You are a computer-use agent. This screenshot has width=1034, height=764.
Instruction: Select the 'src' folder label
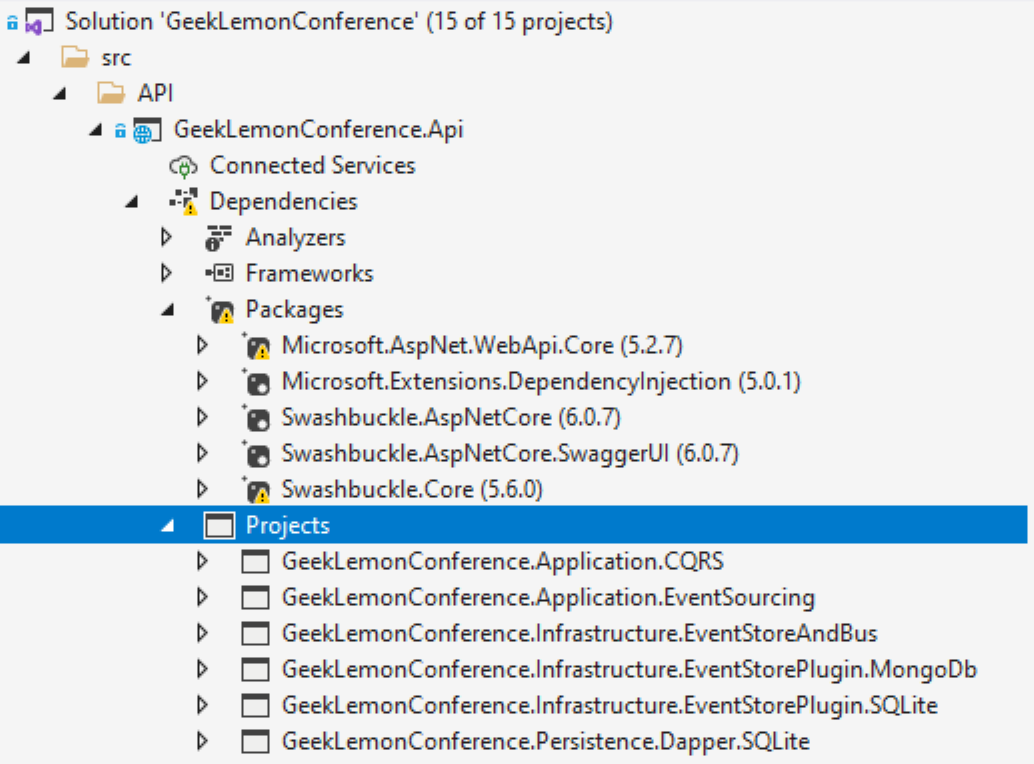(116, 59)
